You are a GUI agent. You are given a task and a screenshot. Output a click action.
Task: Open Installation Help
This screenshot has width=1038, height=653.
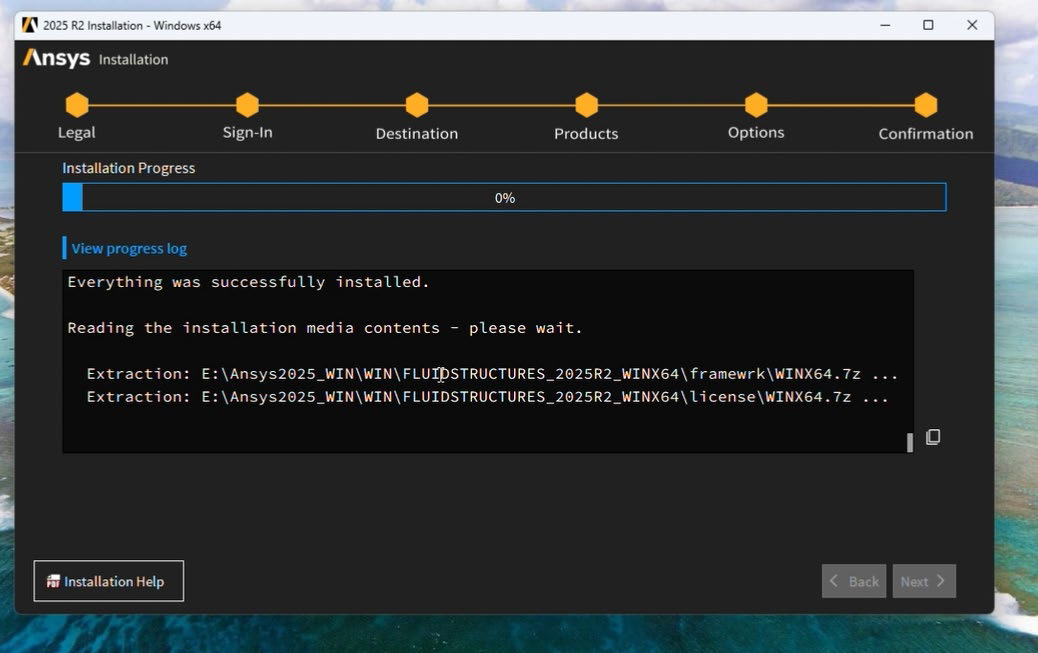pyautogui.click(x=108, y=581)
